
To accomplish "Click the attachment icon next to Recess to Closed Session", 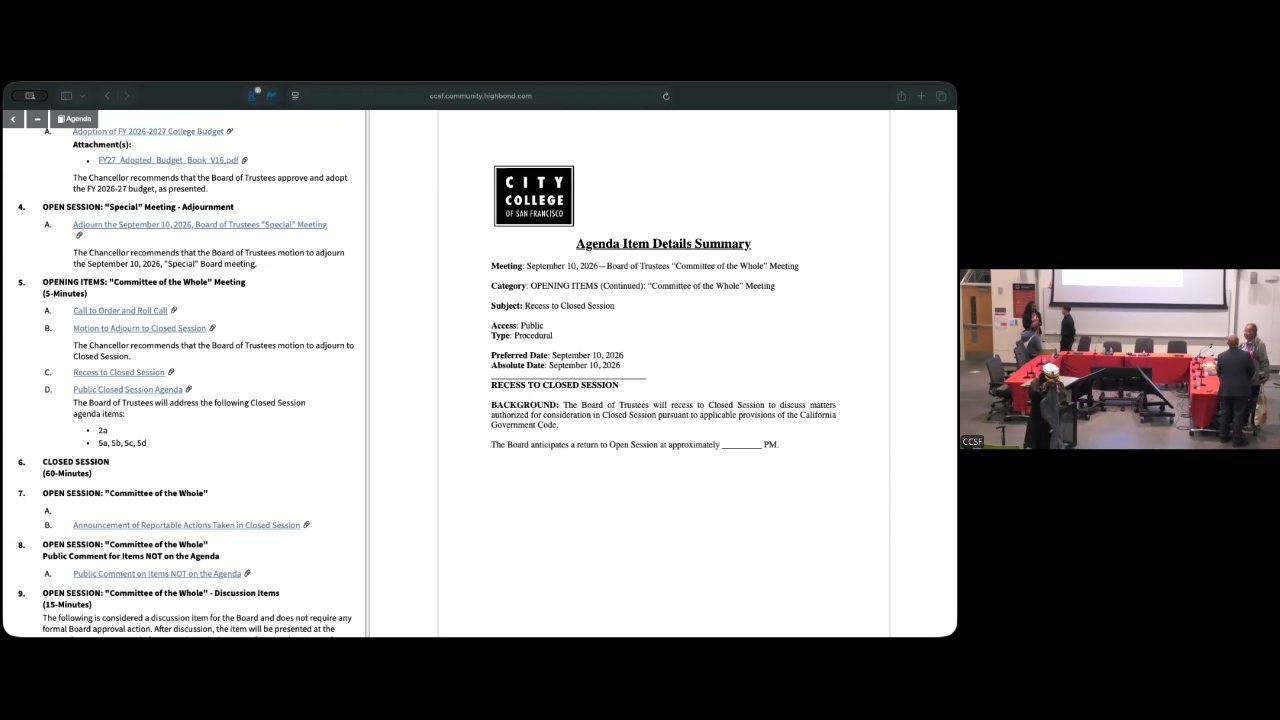I will 171,372.
